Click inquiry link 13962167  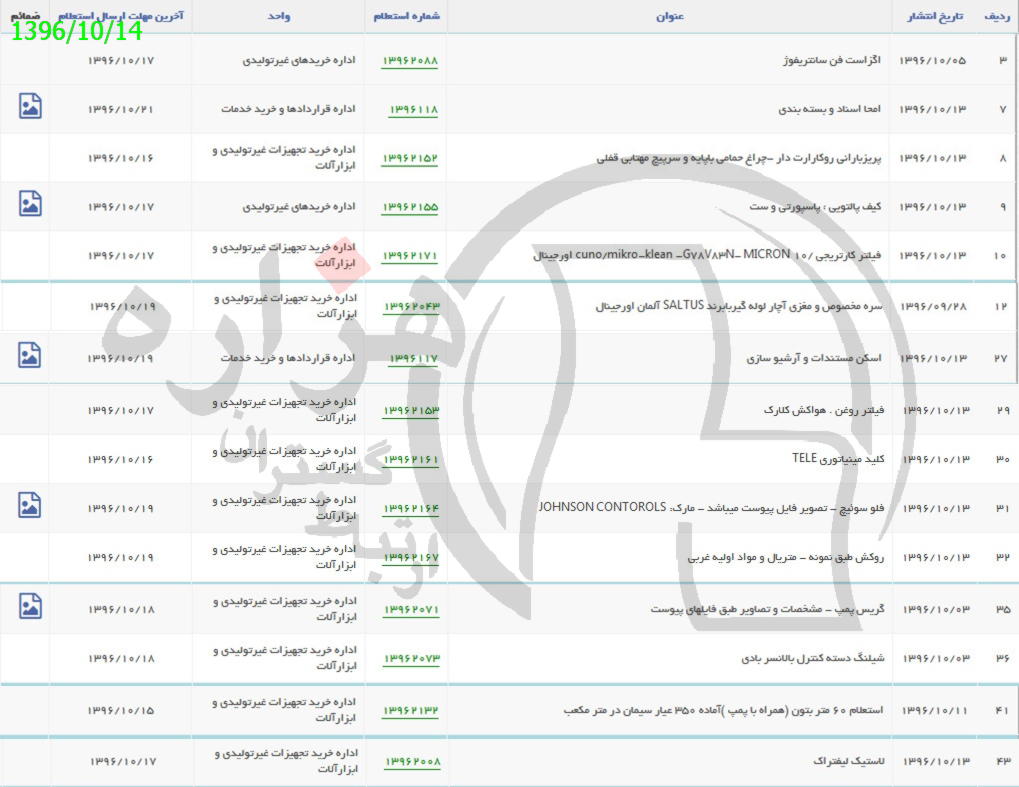410,557
